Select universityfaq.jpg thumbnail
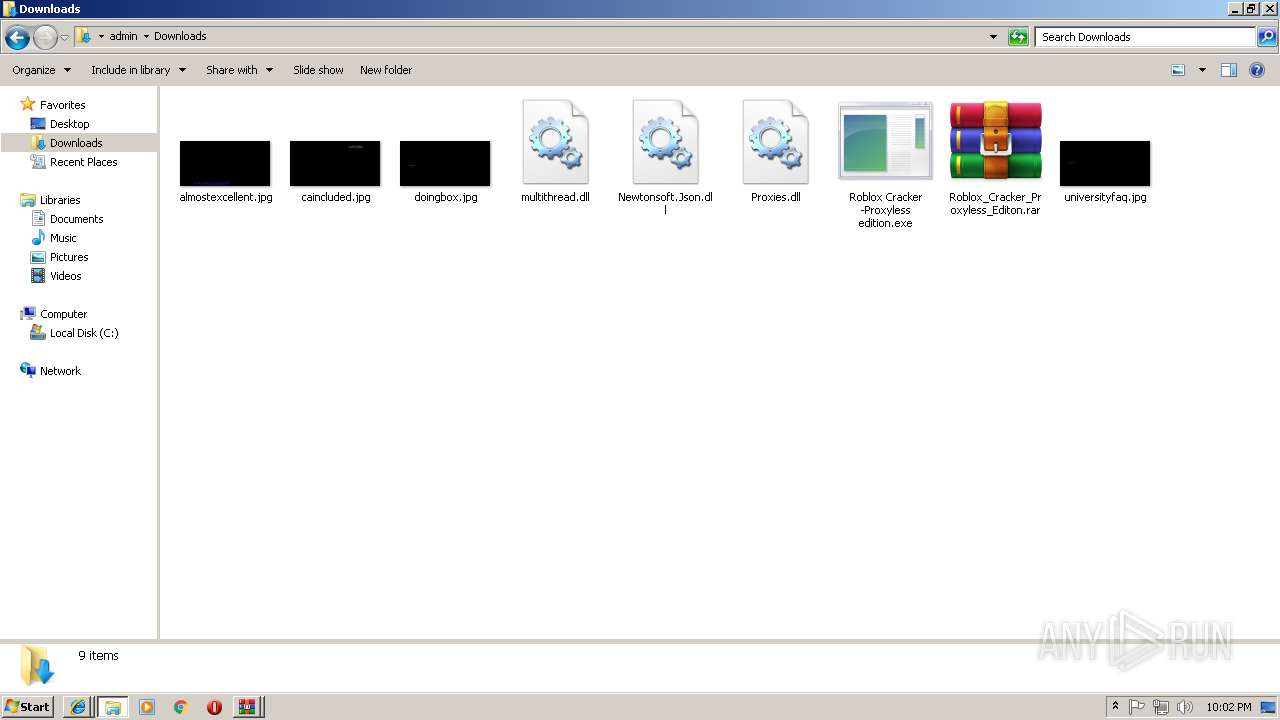This screenshot has width=1280, height=720. point(1105,163)
